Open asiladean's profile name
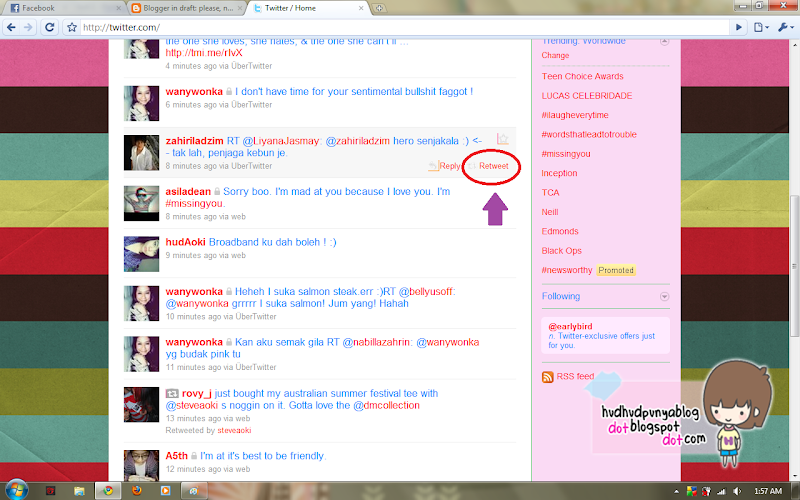This screenshot has width=800, height=500. pos(188,191)
